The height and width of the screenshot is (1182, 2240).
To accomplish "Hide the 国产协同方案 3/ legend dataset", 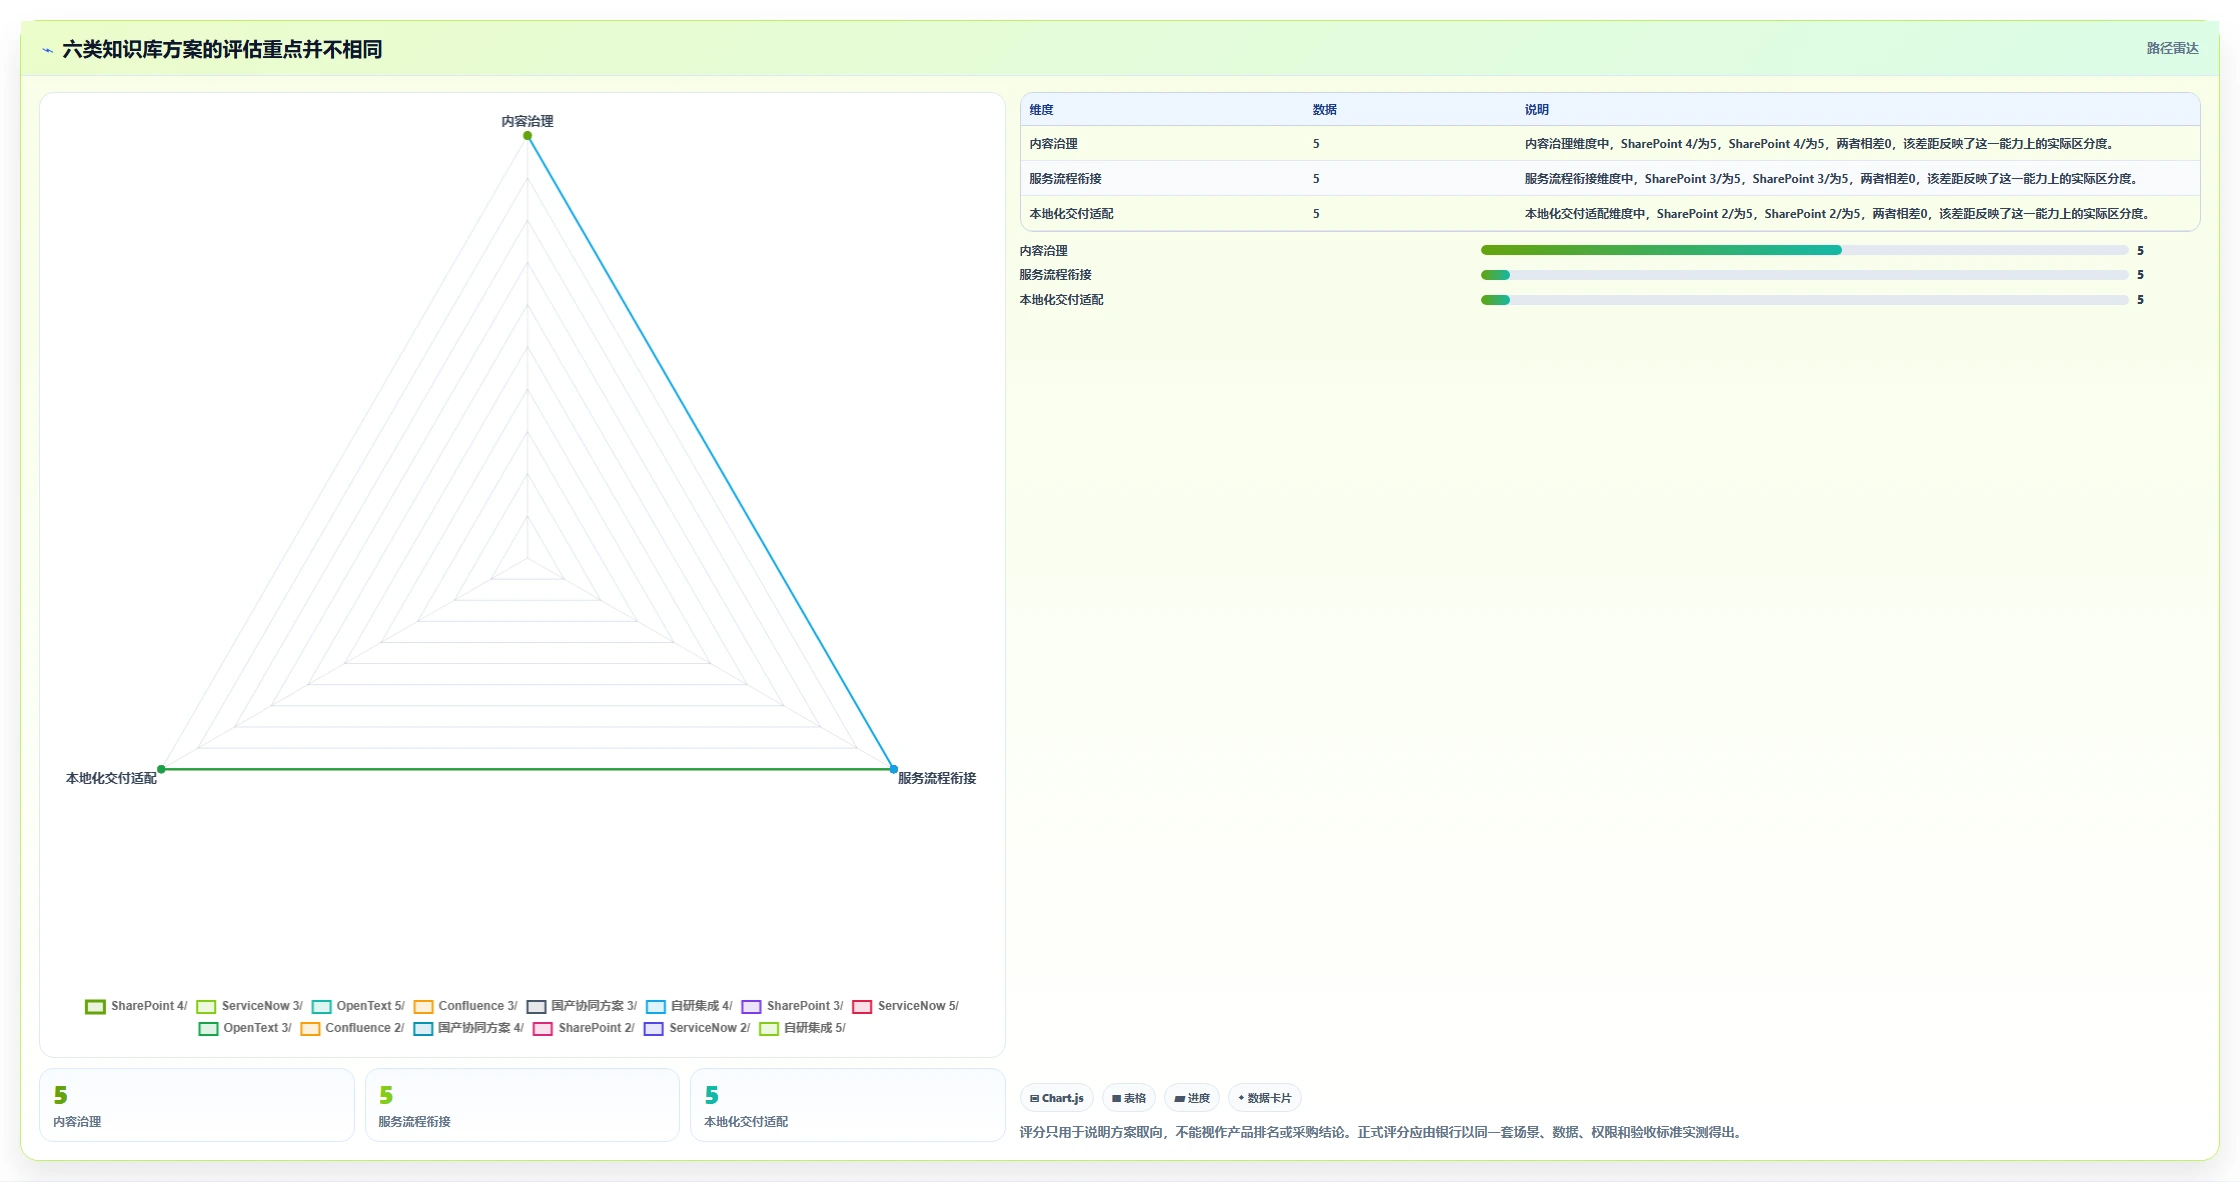I will pos(582,1006).
